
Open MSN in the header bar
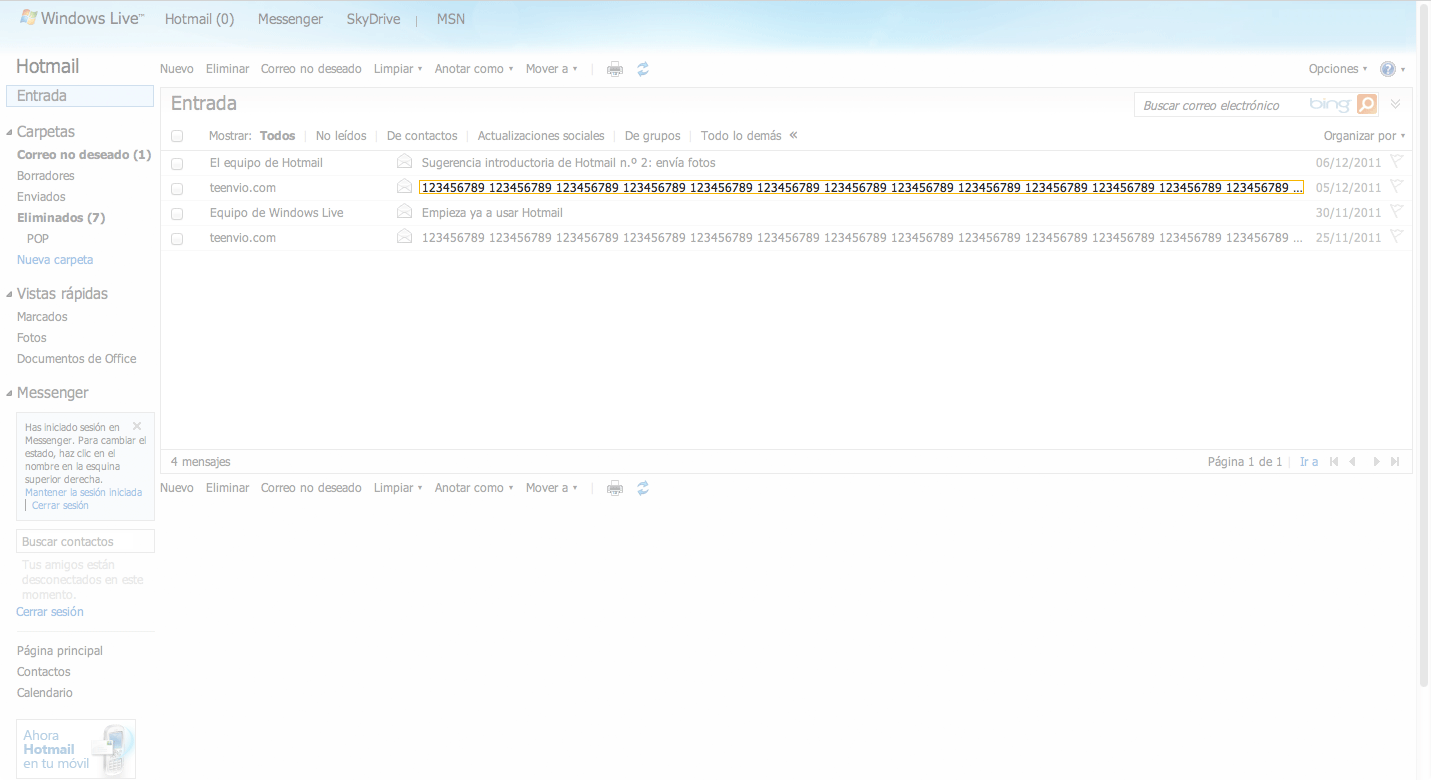(x=451, y=19)
